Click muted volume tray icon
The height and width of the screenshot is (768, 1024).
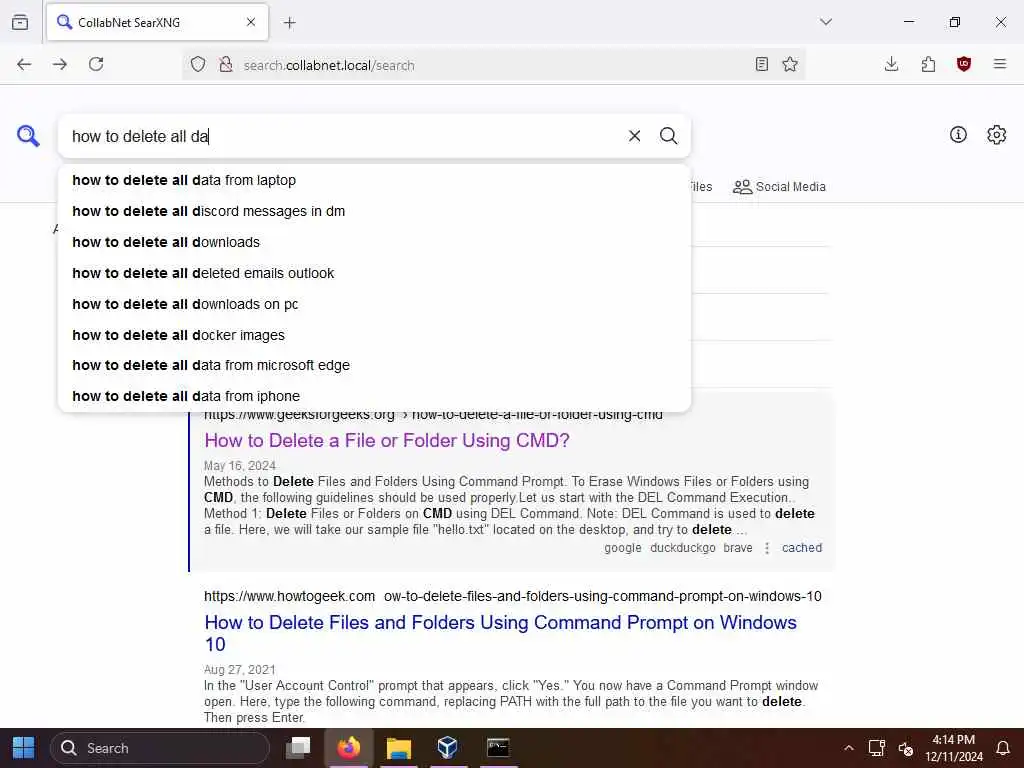[905, 748]
